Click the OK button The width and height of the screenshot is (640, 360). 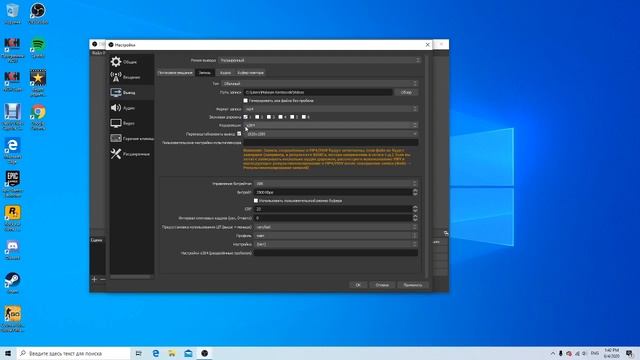point(358,285)
